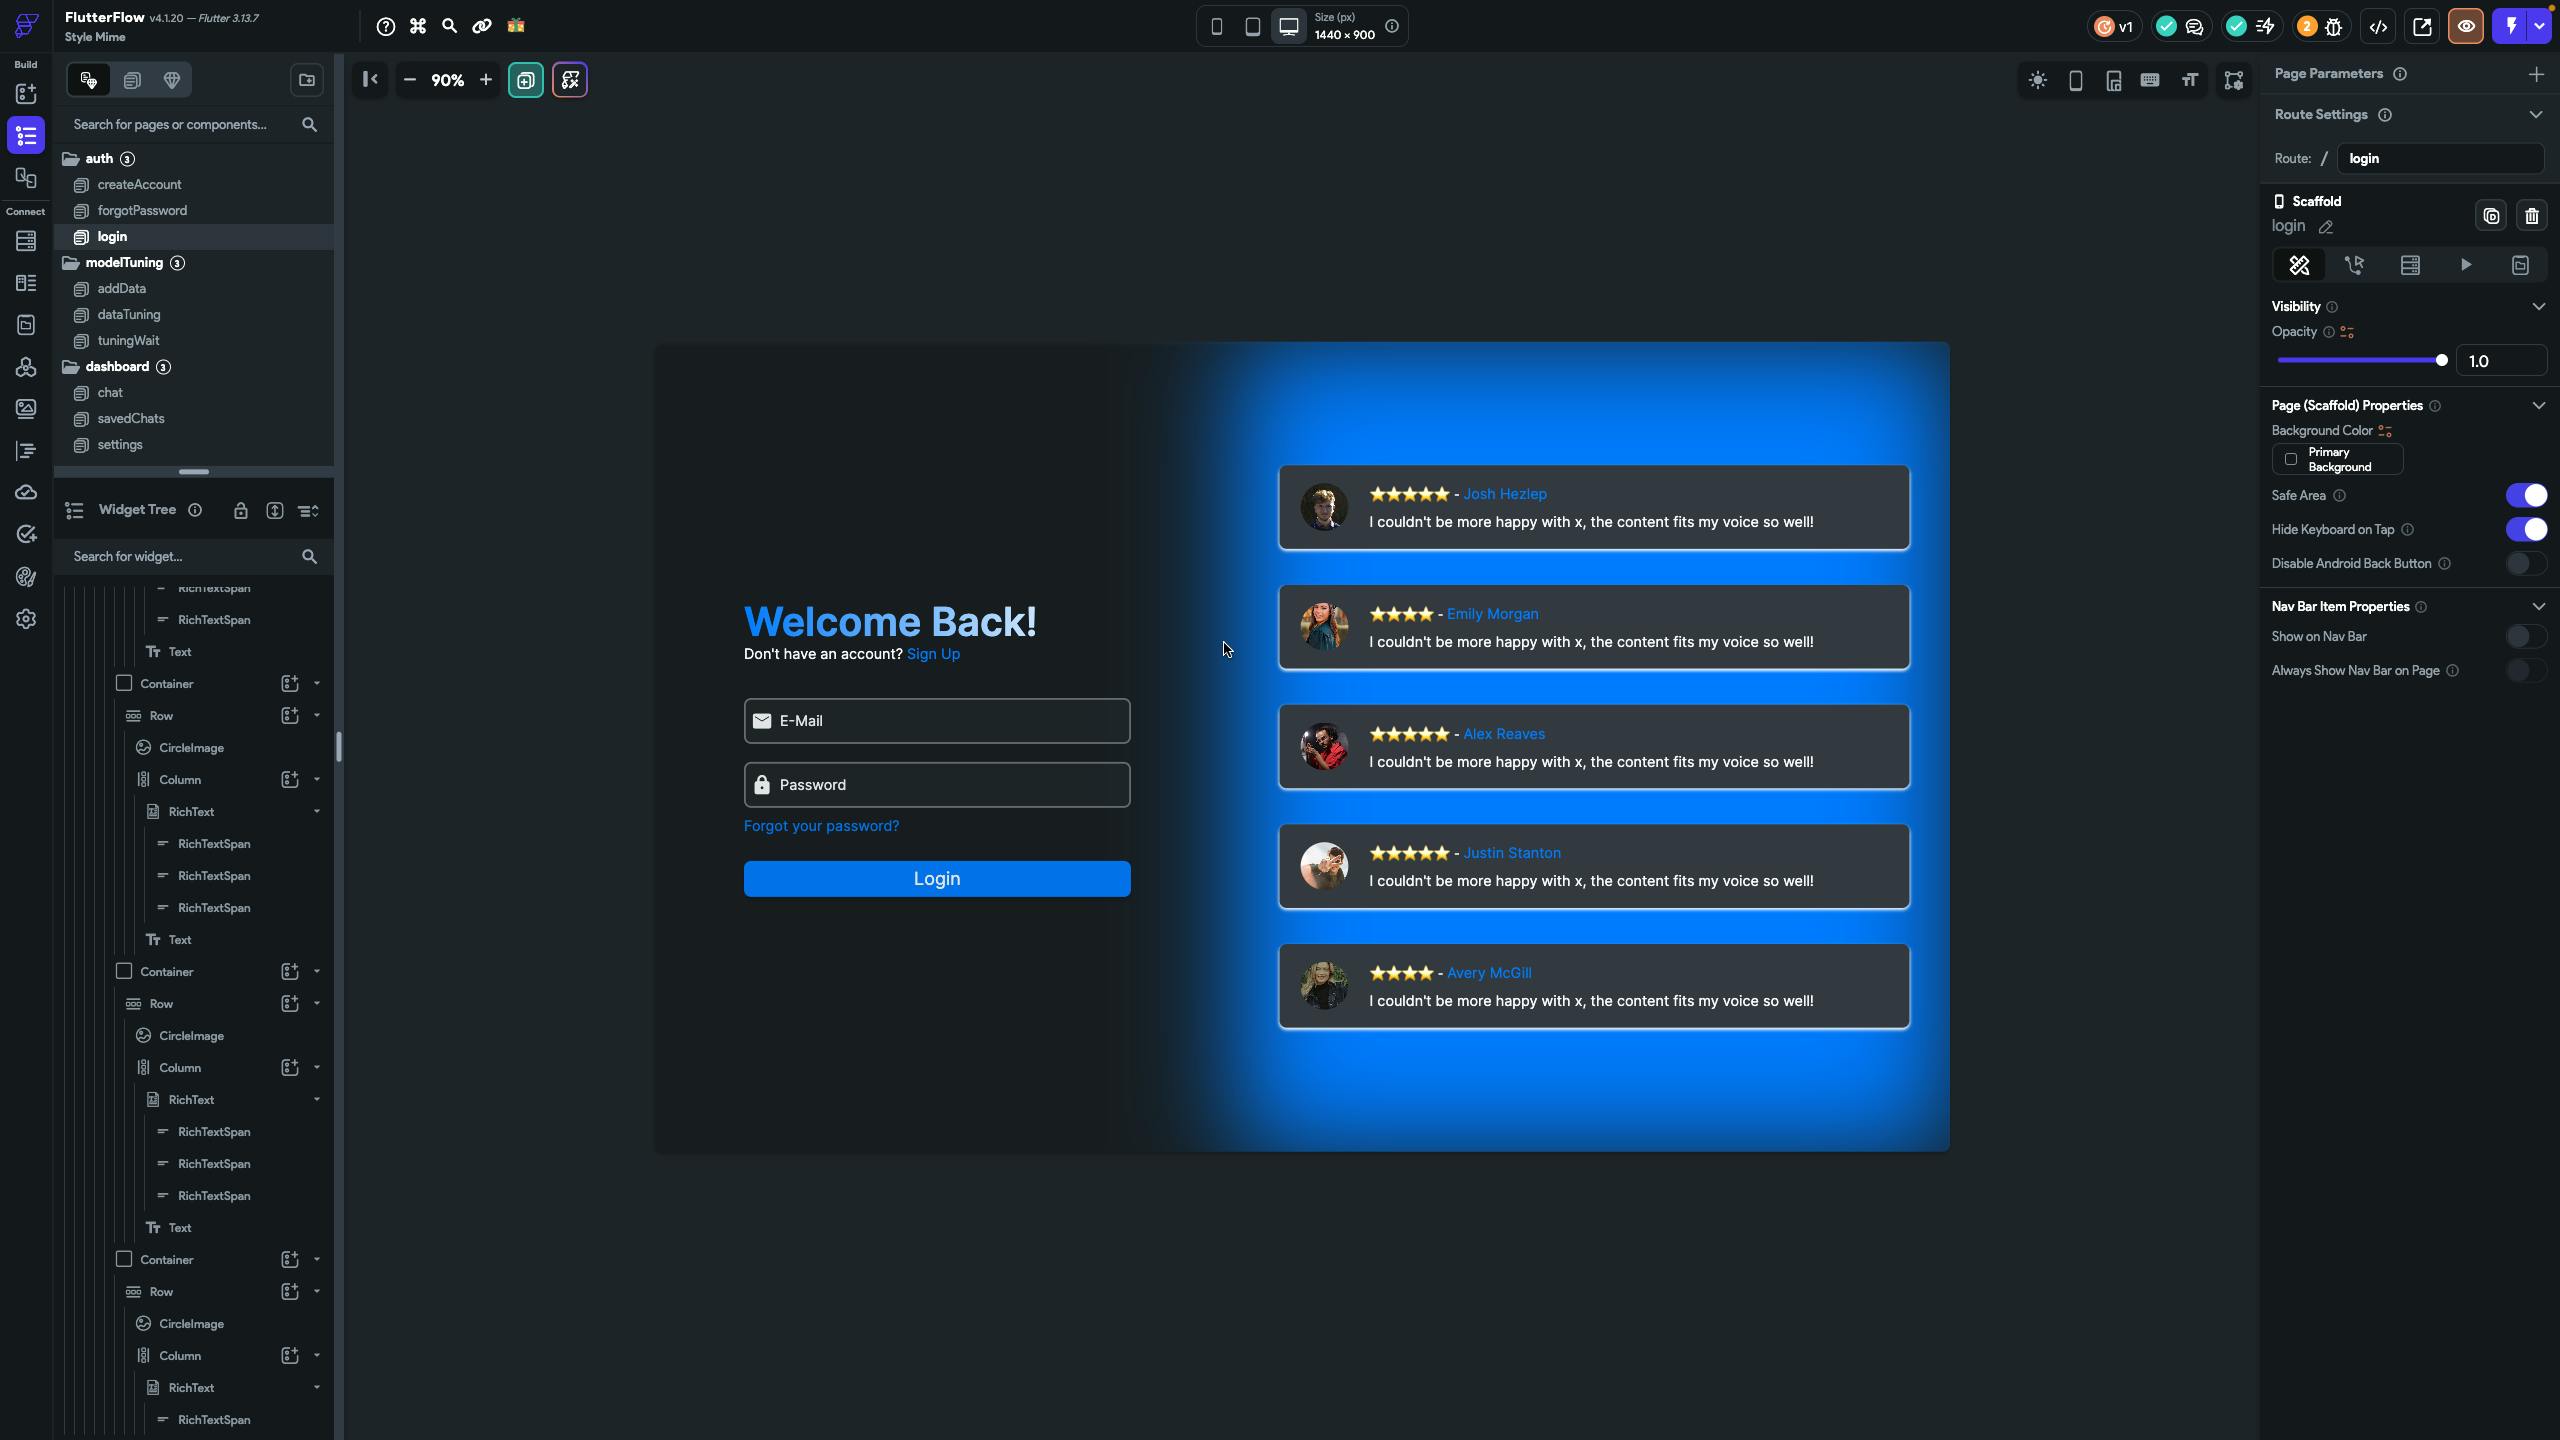Click the light mode sun icon

click(2037, 81)
